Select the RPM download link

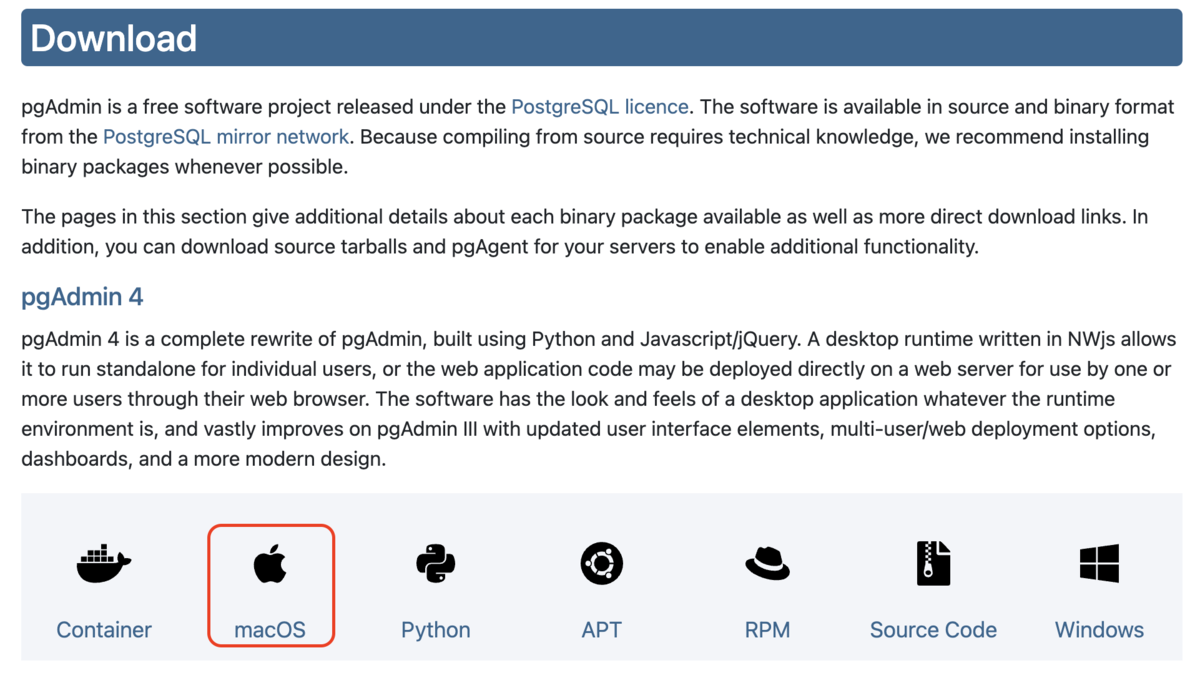pos(767,630)
